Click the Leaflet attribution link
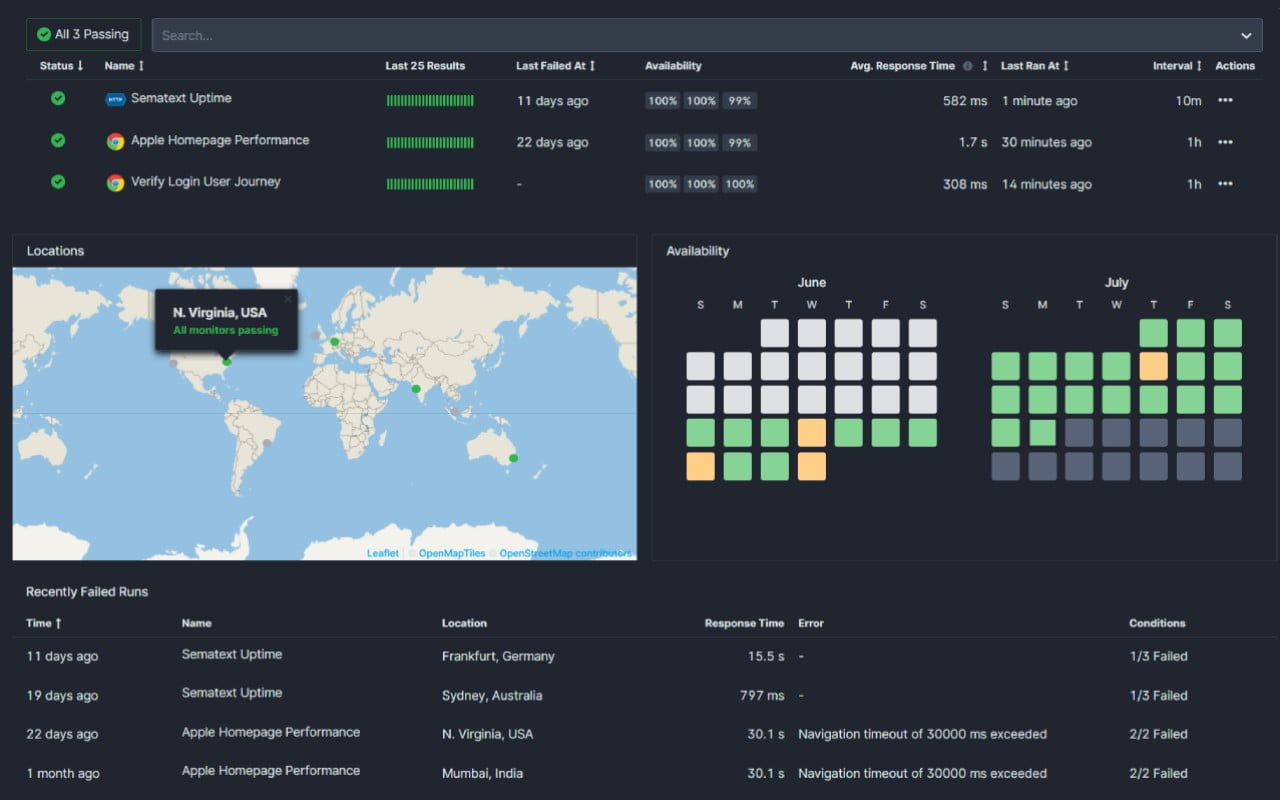 click(382, 553)
